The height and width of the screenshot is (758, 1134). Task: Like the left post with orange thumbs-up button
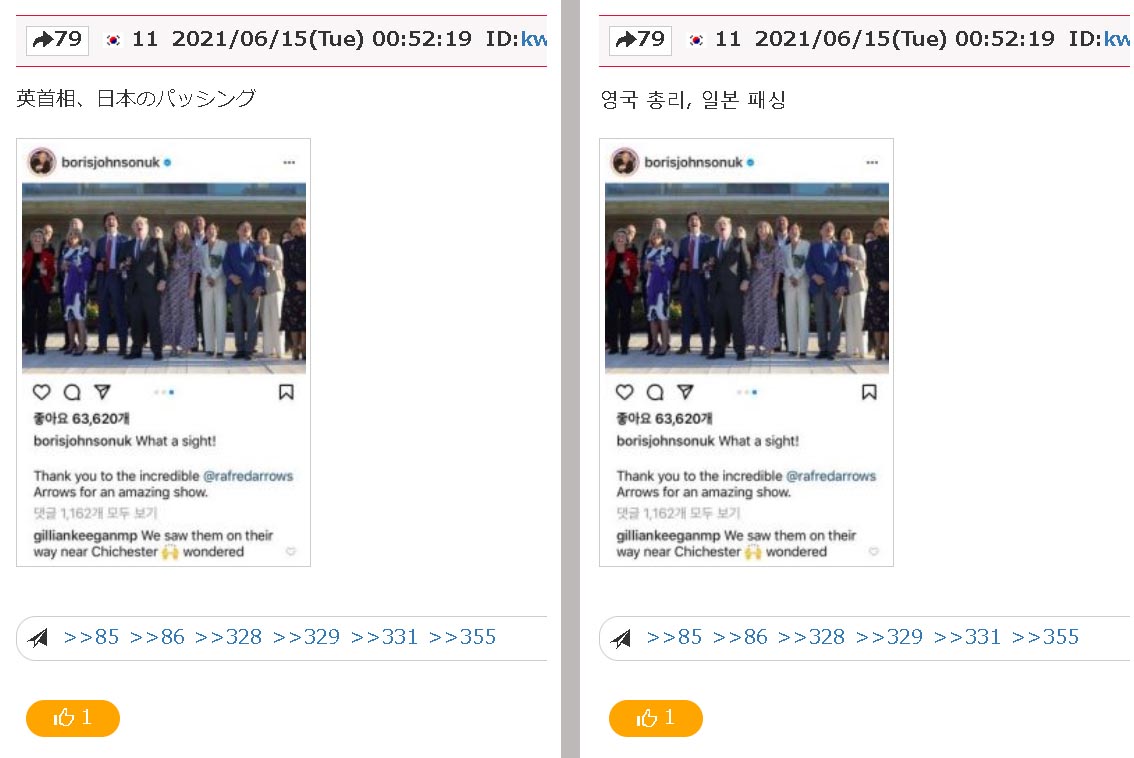click(x=72, y=717)
